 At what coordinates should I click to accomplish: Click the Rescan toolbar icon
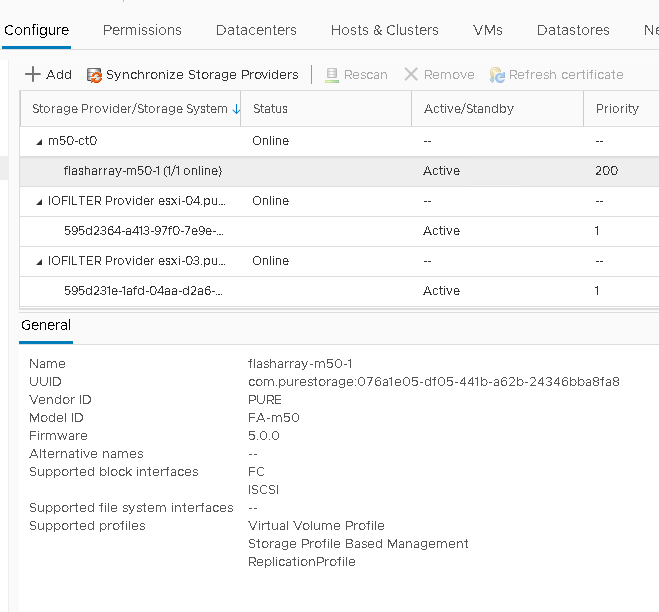[x=331, y=75]
